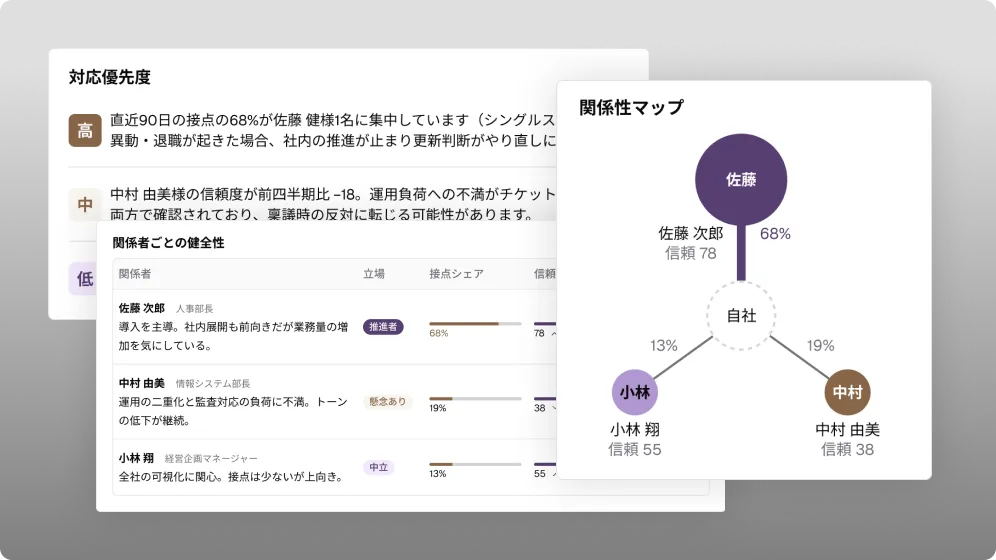The width and height of the screenshot is (996, 560).
Task: Select the purple 小林 node
Action: 635,392
